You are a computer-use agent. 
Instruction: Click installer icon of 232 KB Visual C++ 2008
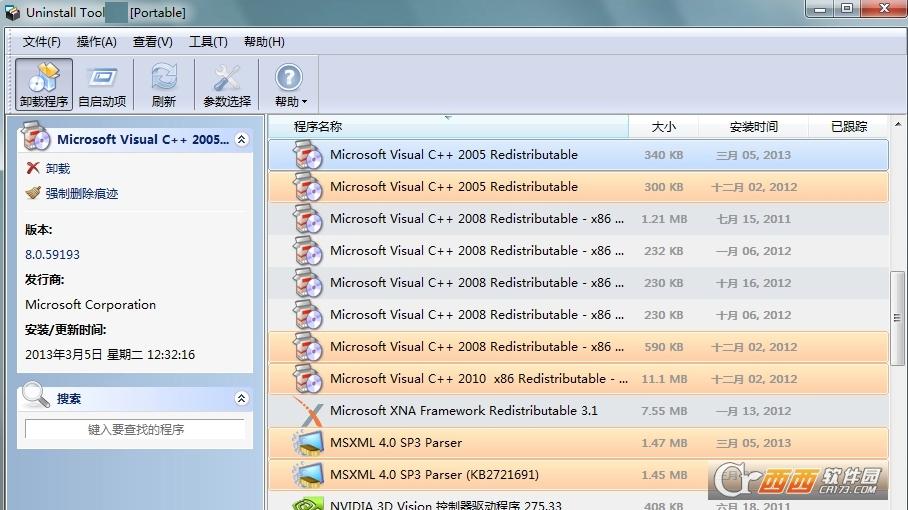click(307, 251)
